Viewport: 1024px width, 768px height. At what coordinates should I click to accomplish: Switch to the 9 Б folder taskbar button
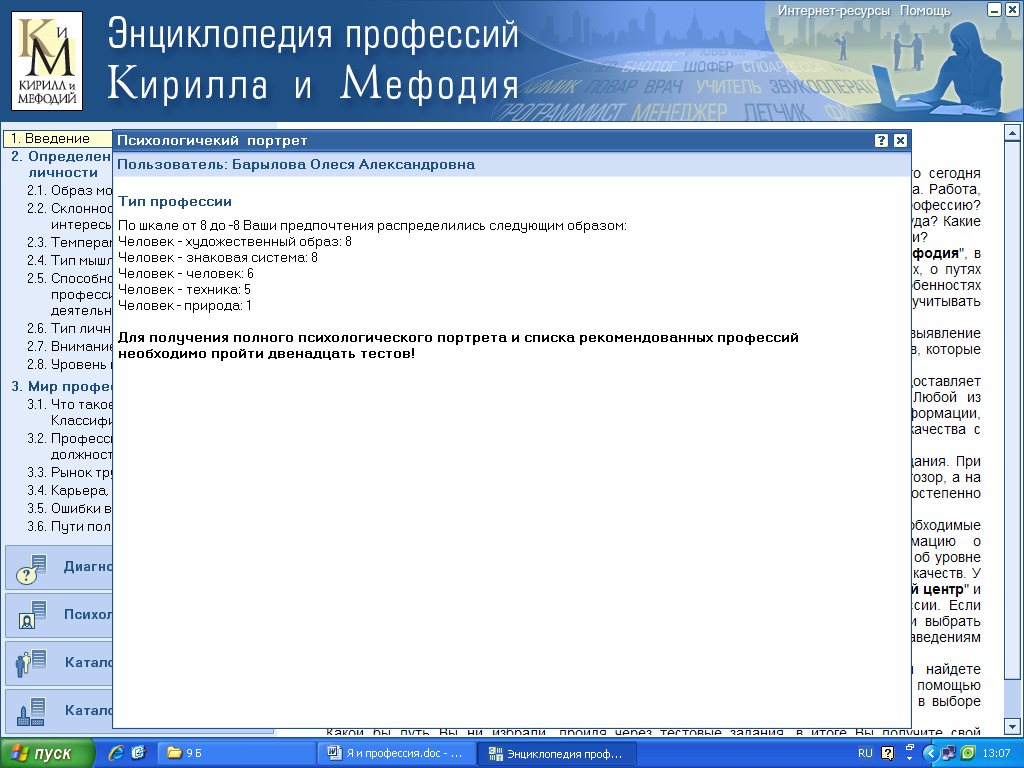(236, 753)
